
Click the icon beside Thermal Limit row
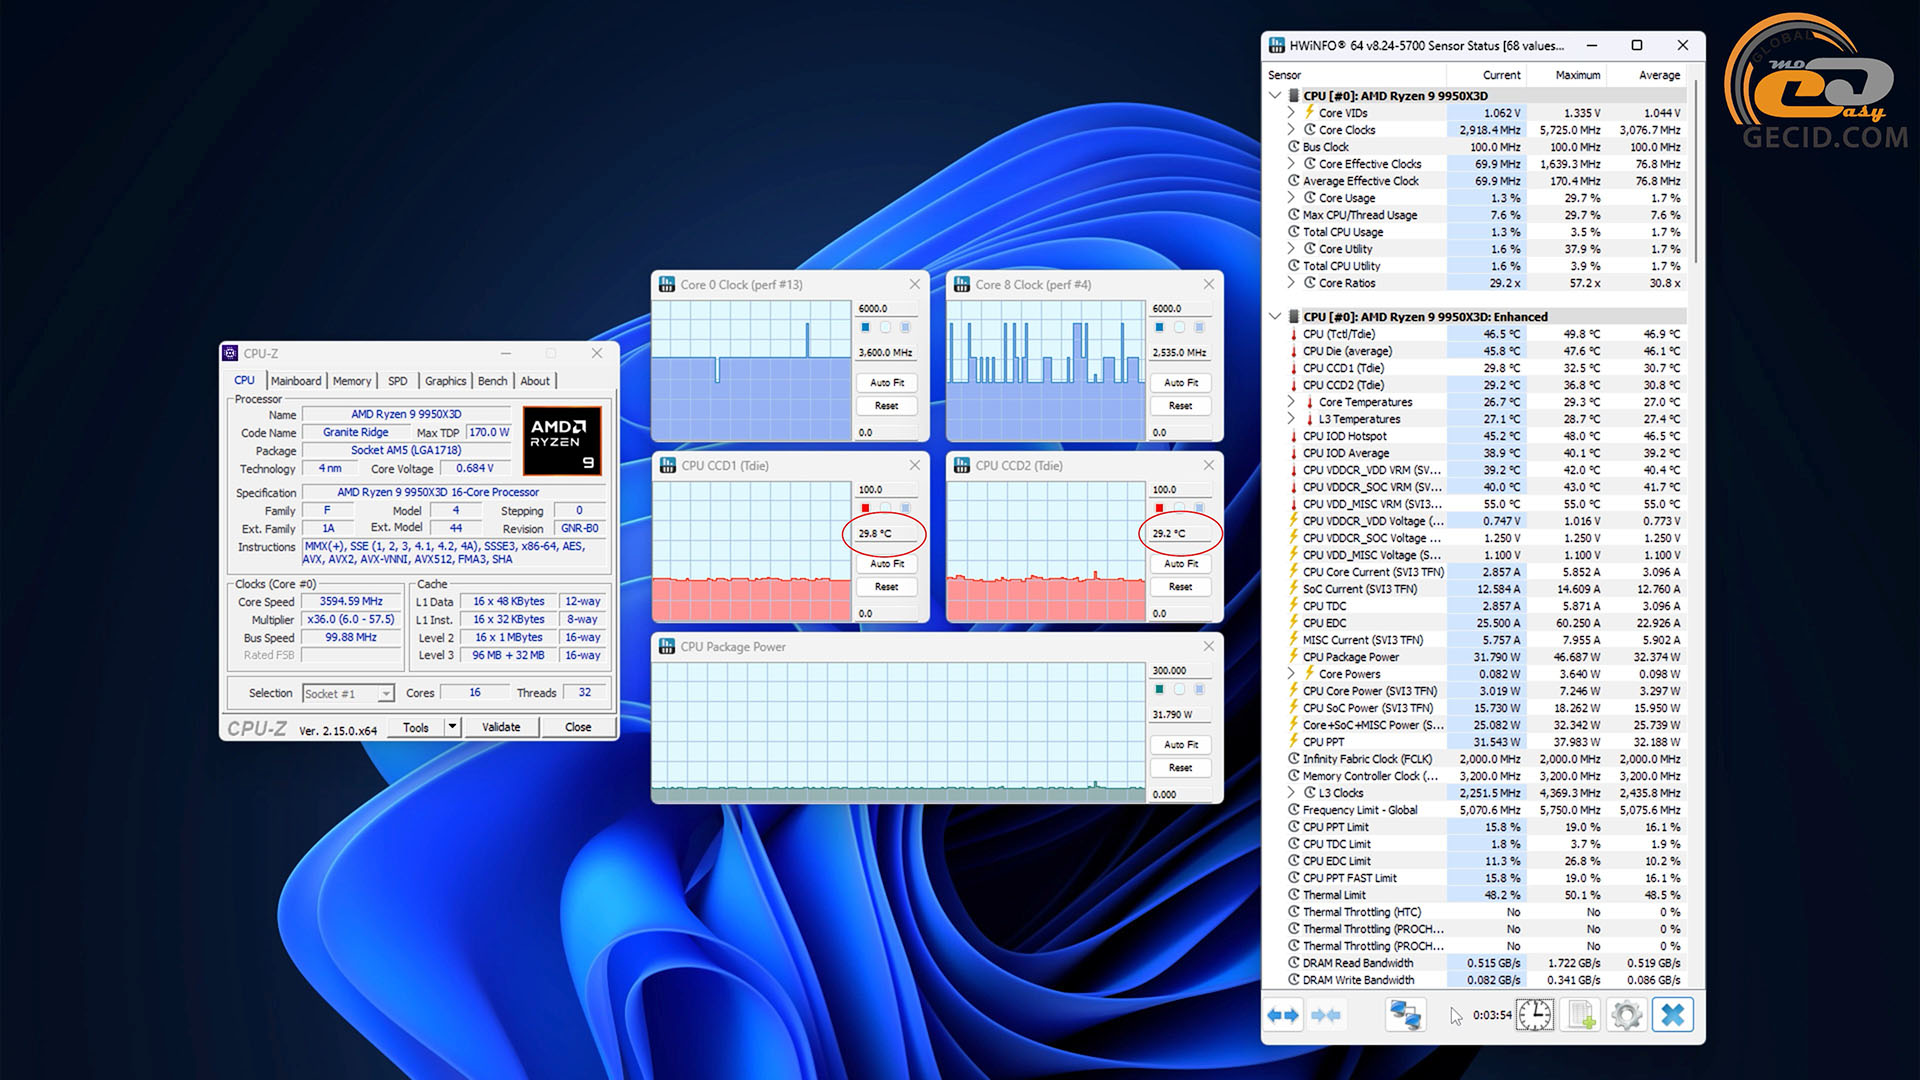click(x=1293, y=895)
